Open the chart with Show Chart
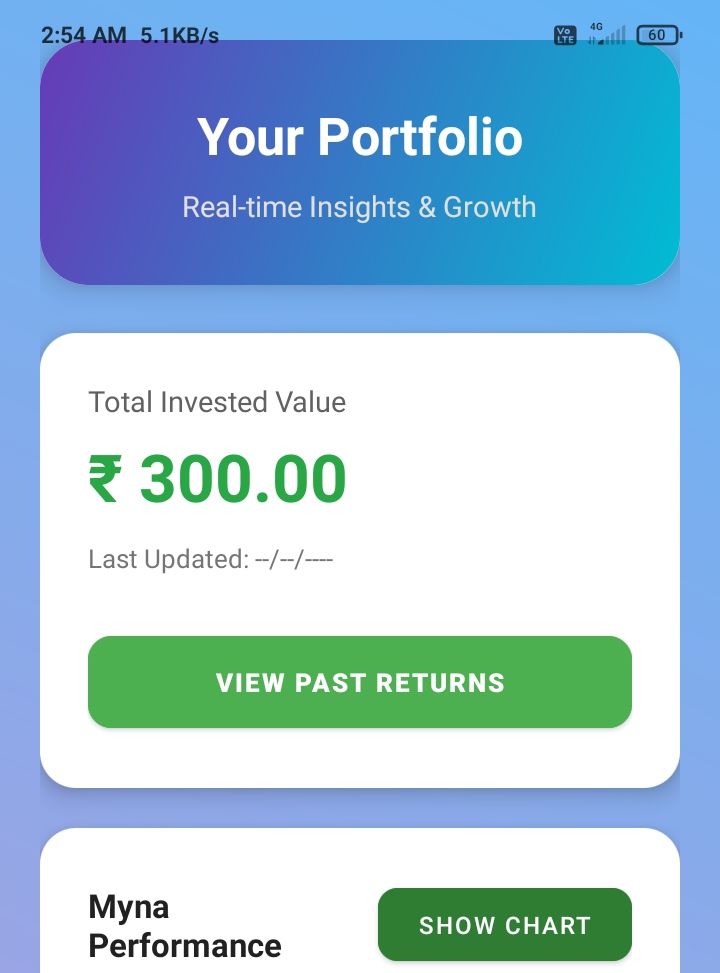Image resolution: width=720 pixels, height=973 pixels. 504,925
